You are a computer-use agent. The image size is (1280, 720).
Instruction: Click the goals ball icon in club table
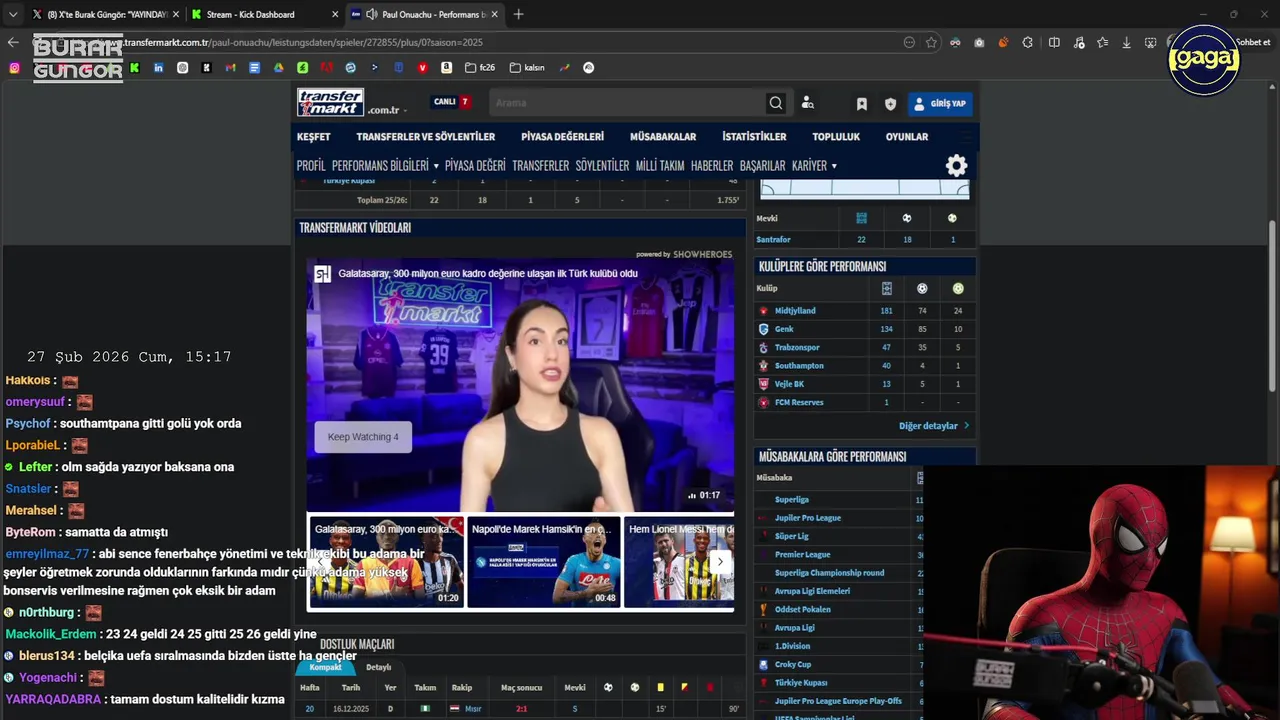(x=922, y=288)
